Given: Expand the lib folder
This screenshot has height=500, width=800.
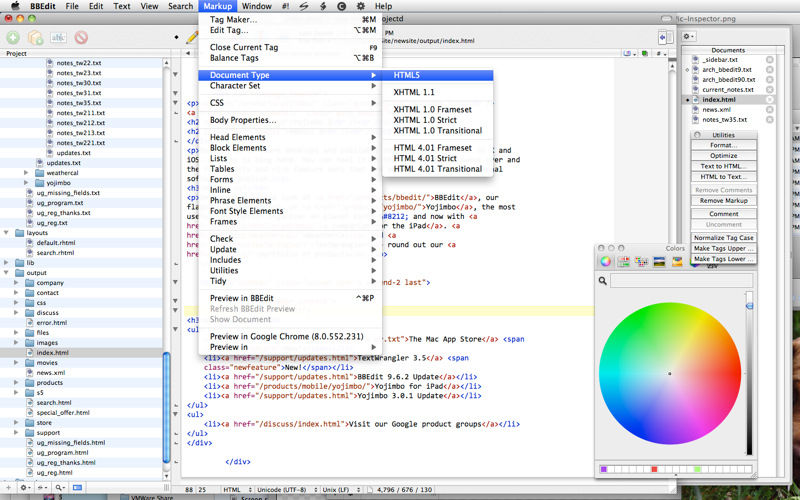Looking at the screenshot, I should 6,263.
